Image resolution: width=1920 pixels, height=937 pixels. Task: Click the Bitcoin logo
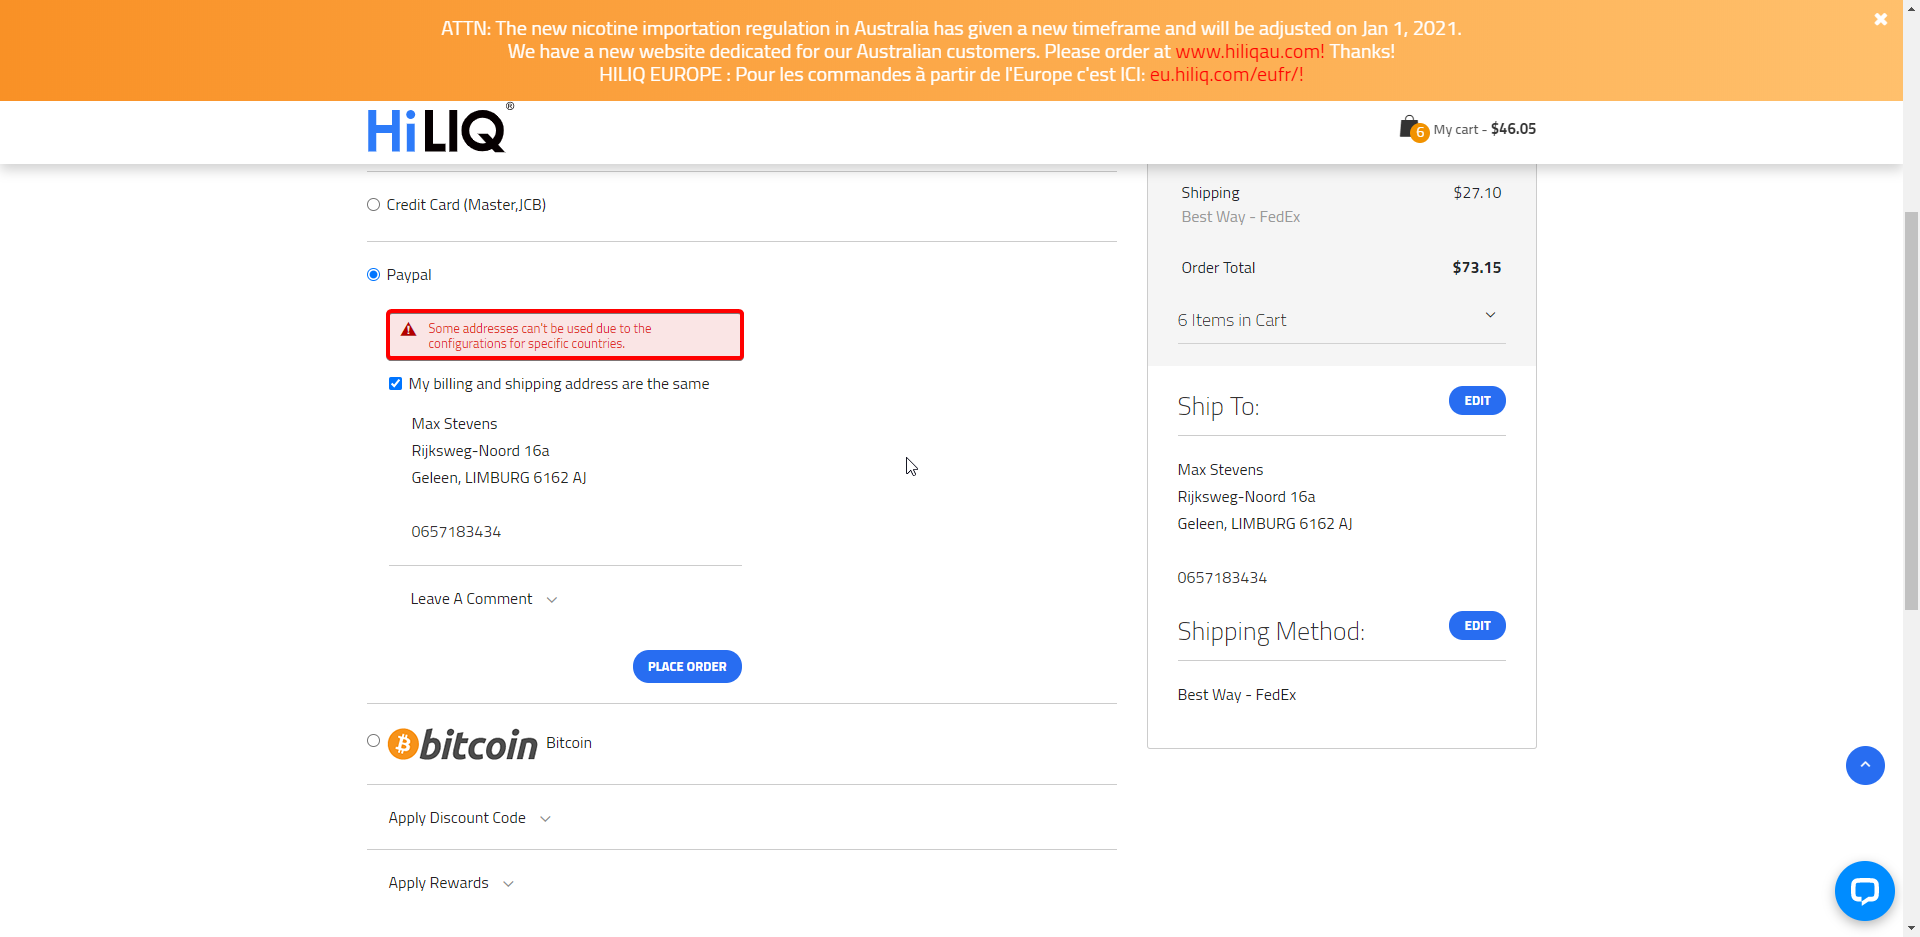tap(463, 744)
